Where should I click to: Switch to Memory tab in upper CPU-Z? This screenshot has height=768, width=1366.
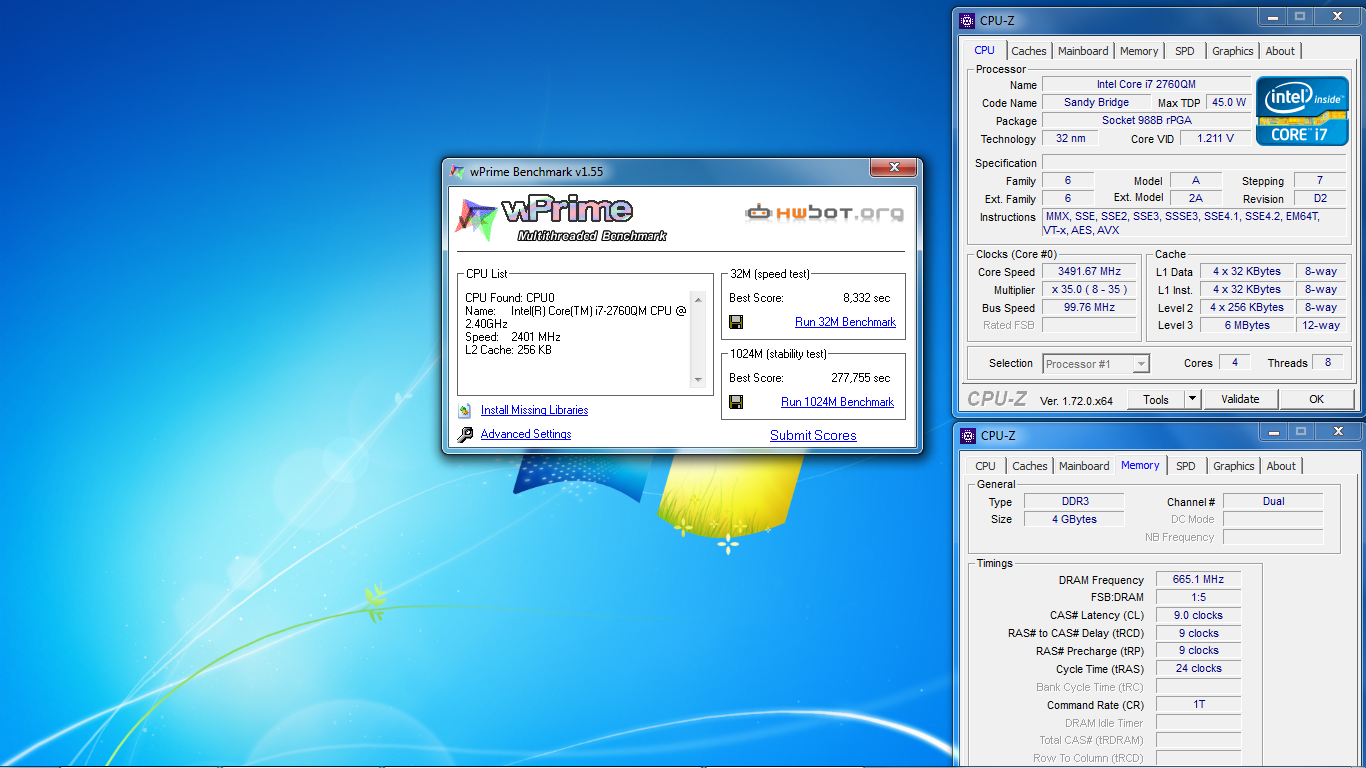coord(1139,51)
